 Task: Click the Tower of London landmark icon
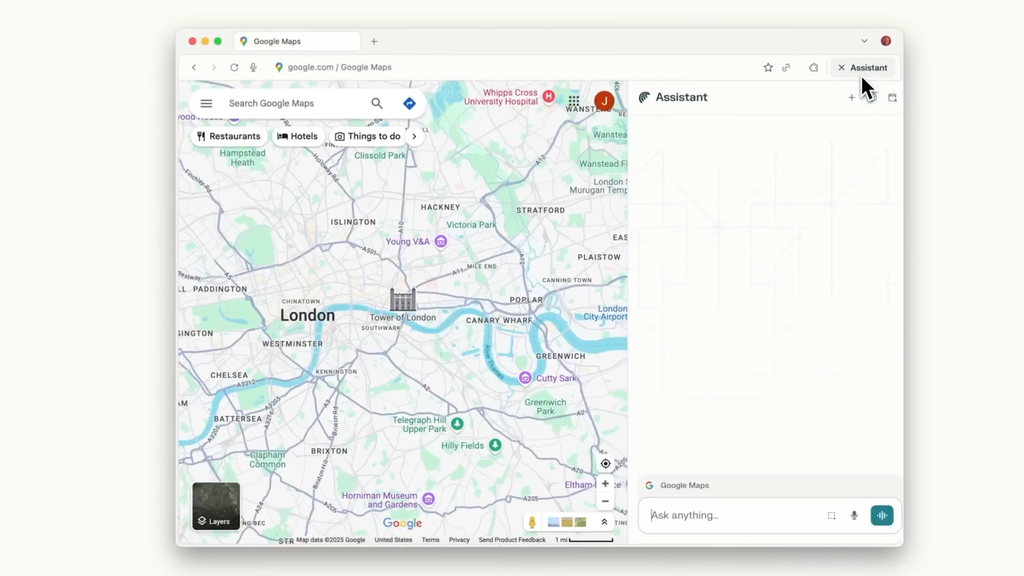(403, 300)
